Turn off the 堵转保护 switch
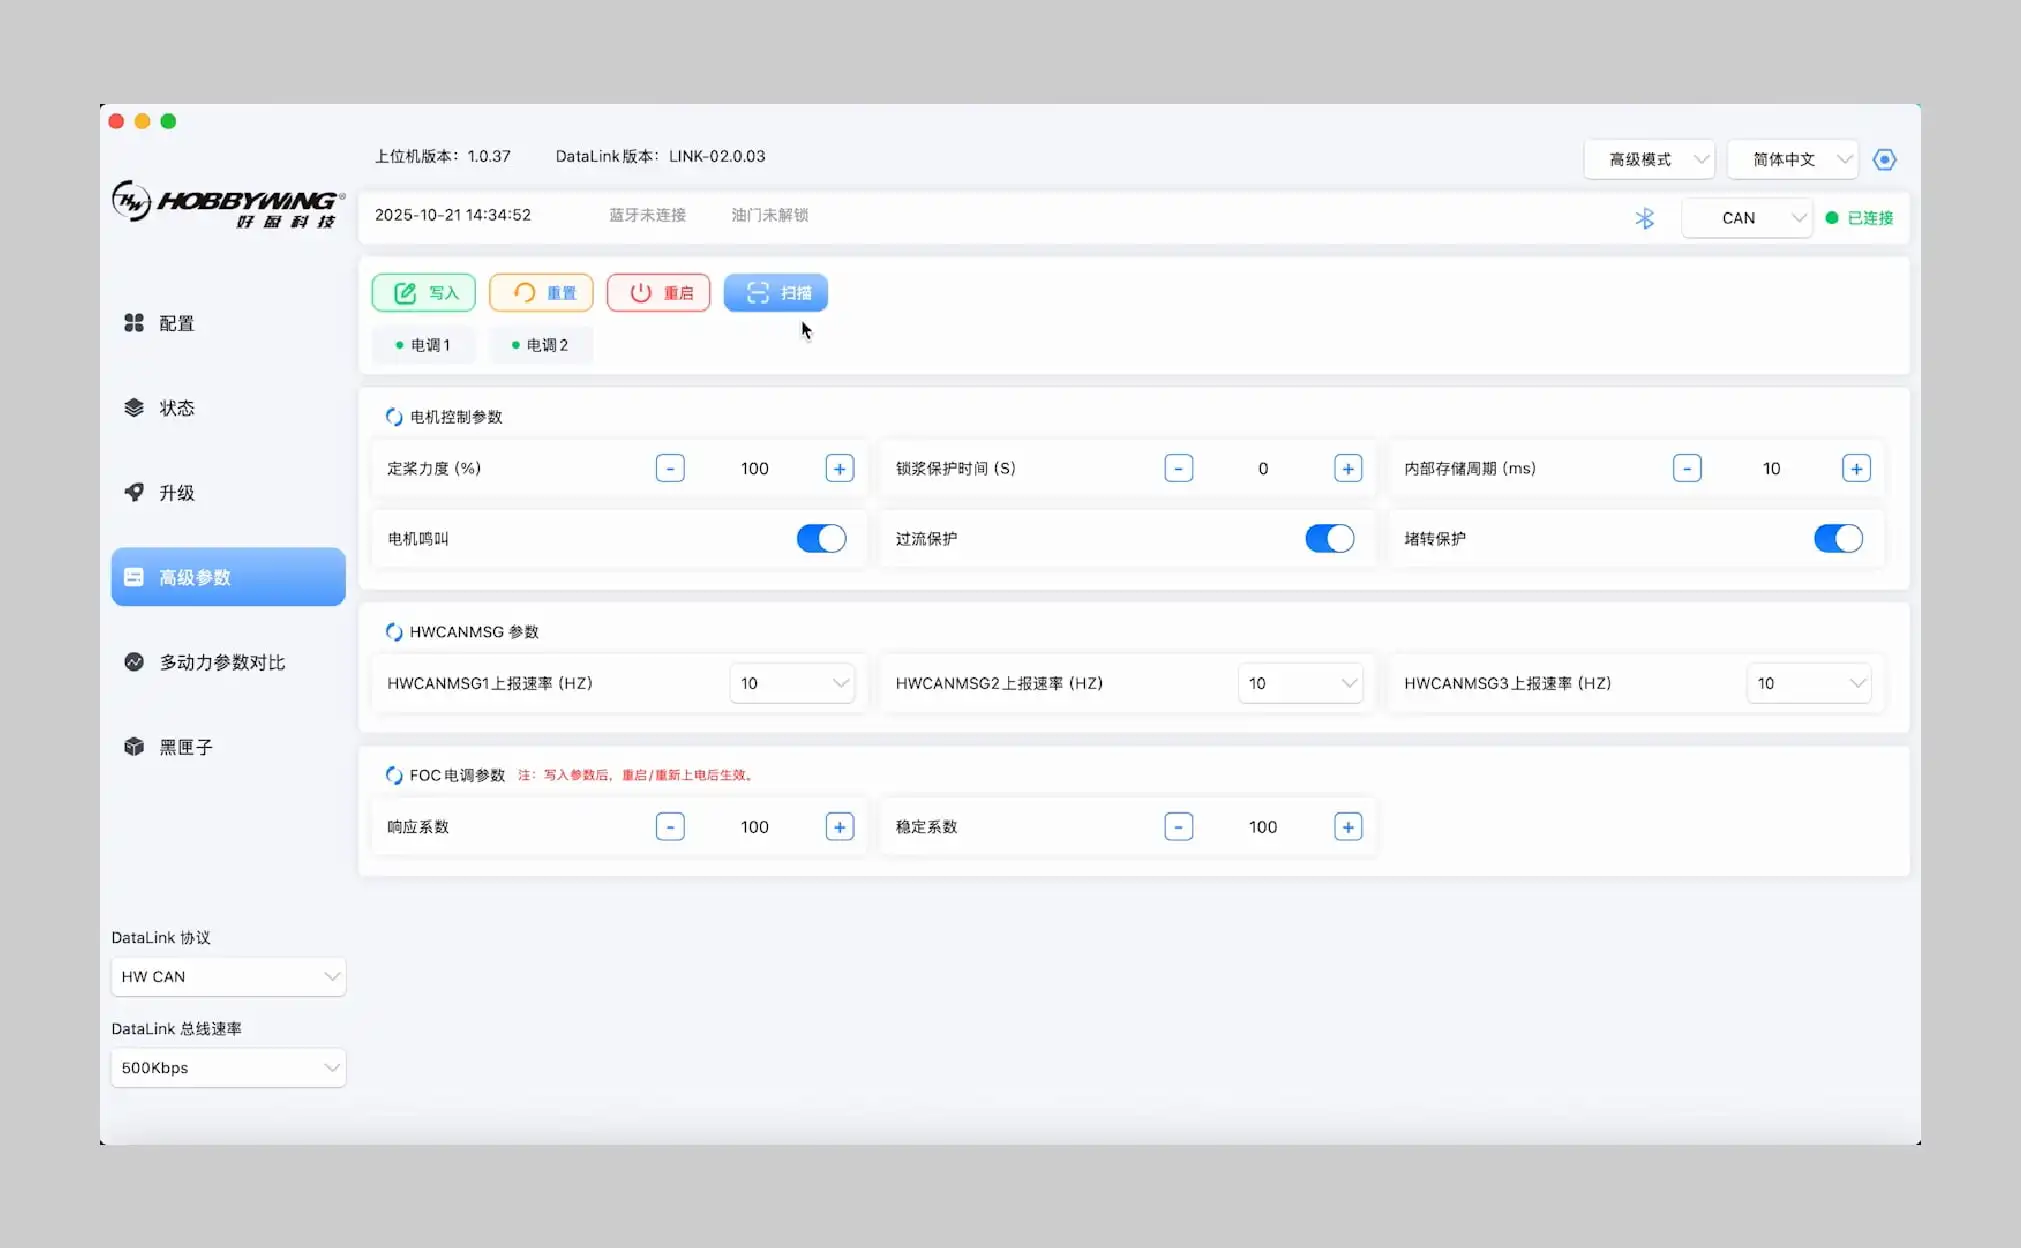Image resolution: width=2021 pixels, height=1248 pixels. [1838, 539]
